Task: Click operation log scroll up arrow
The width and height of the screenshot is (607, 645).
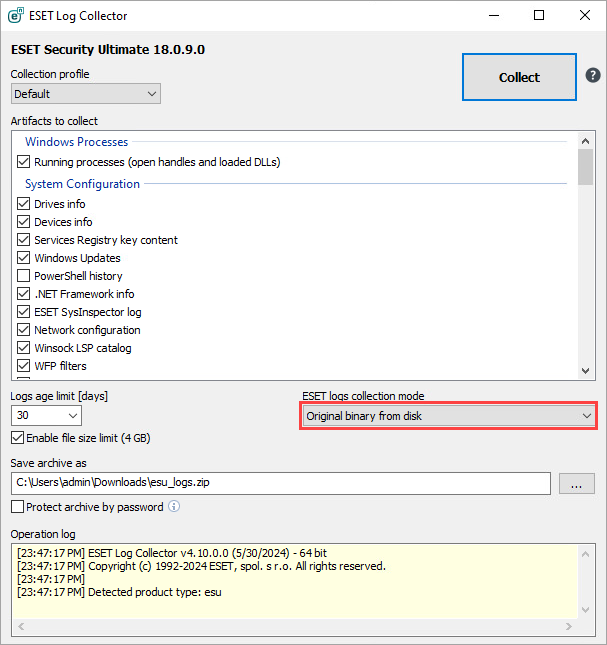Action: point(586,554)
